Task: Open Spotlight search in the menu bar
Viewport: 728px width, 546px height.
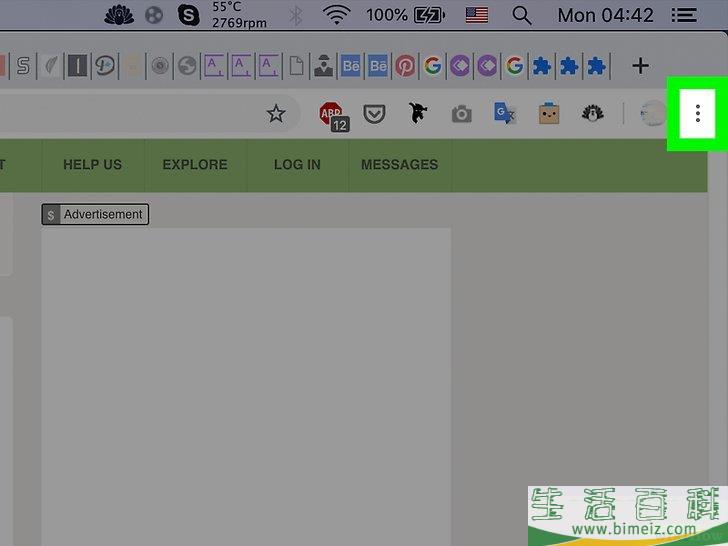Action: click(x=521, y=15)
